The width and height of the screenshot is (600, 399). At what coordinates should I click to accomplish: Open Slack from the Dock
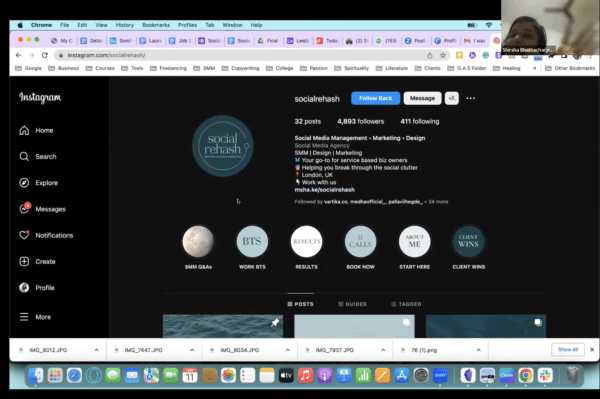545,376
